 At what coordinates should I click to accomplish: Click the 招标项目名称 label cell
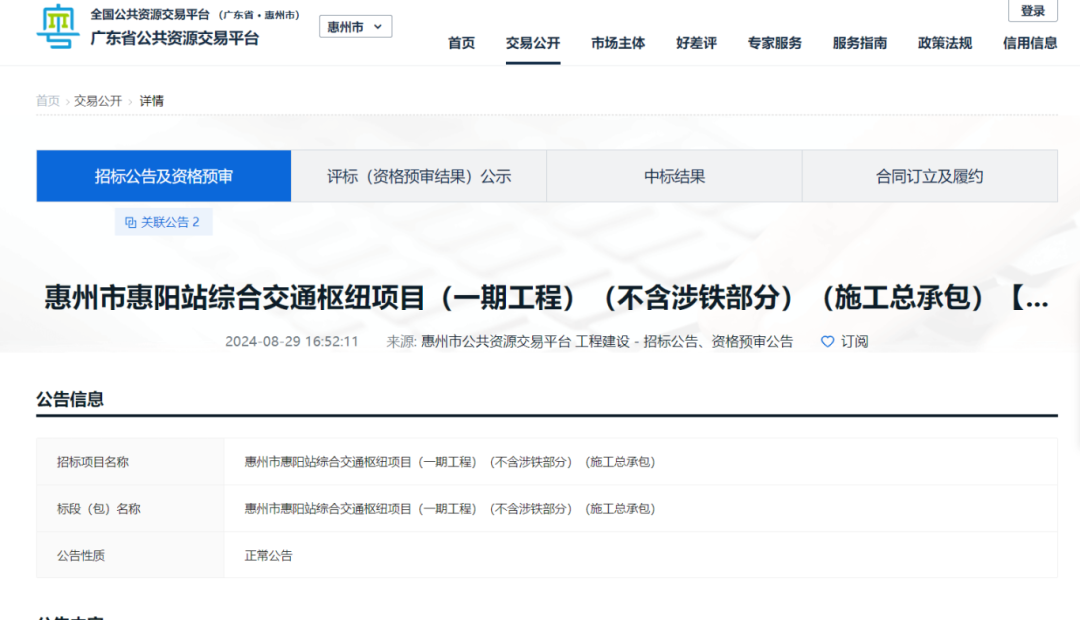click(130, 462)
